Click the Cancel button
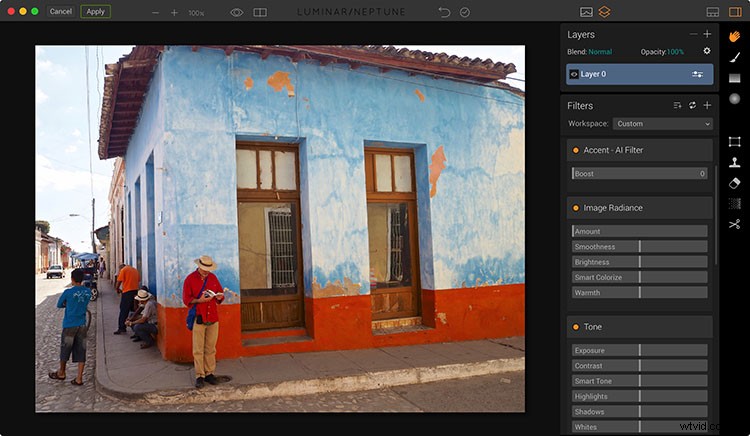This screenshot has width=750, height=436. pyautogui.click(x=61, y=11)
